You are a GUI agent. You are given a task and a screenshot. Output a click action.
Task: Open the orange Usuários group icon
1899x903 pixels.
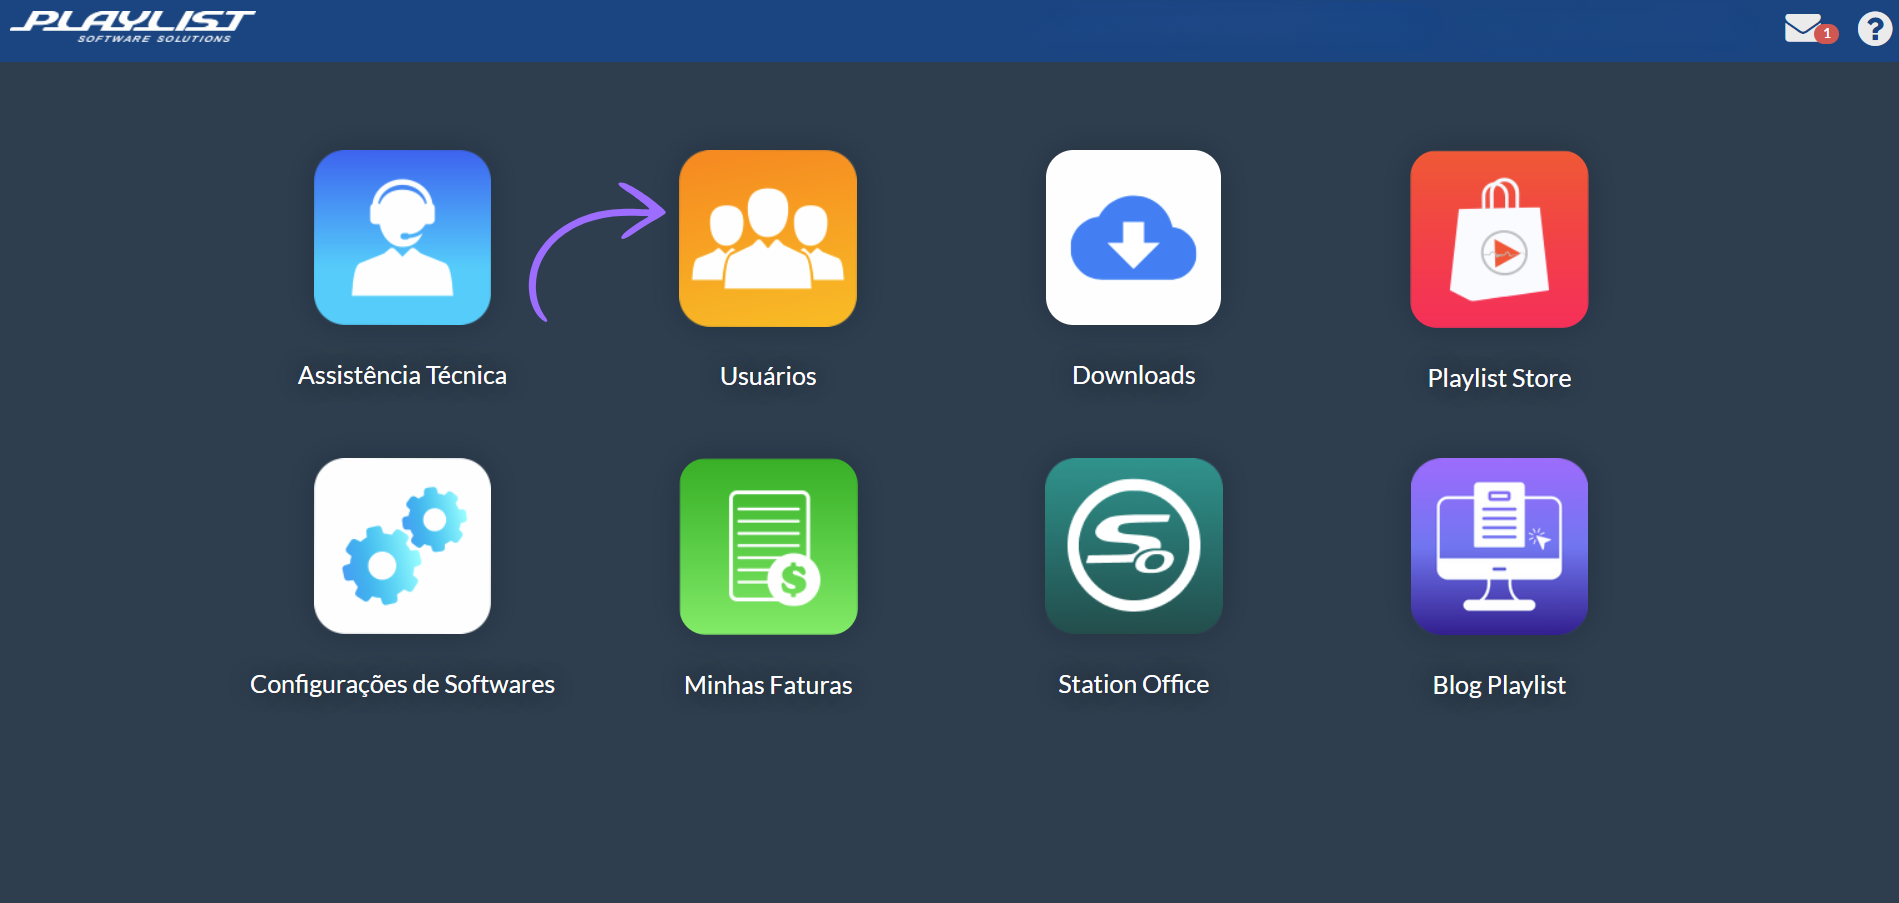(x=768, y=238)
